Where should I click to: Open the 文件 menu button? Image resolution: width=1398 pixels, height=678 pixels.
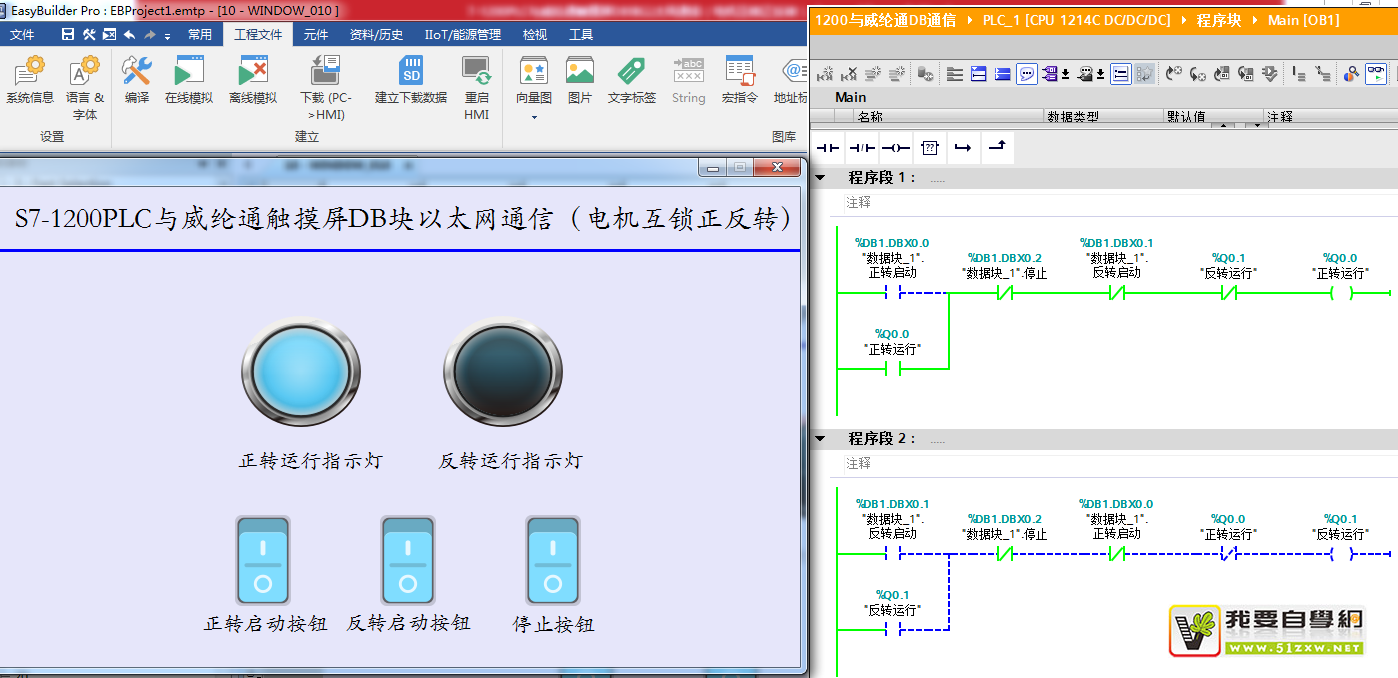[x=23, y=35]
